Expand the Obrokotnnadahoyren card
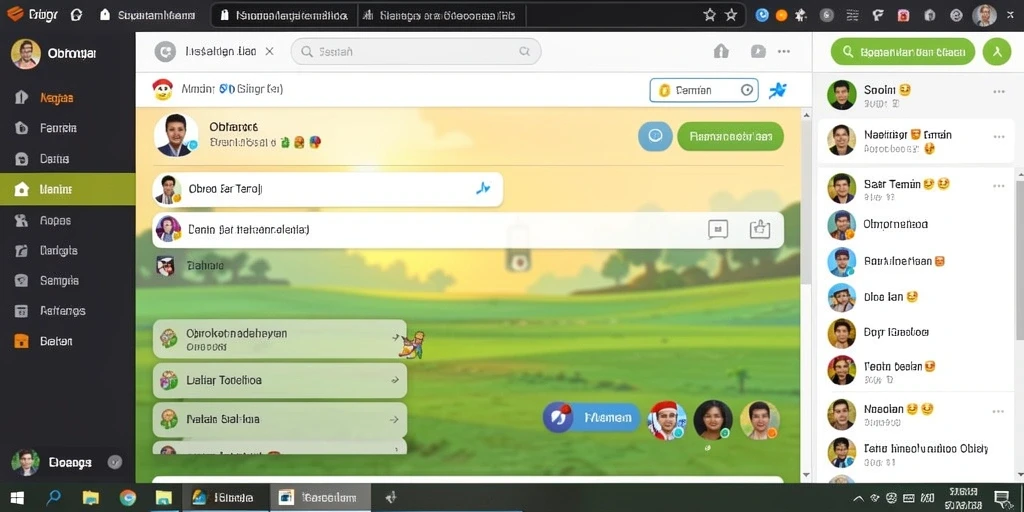The height and width of the screenshot is (512, 1024). pyautogui.click(x=280, y=338)
